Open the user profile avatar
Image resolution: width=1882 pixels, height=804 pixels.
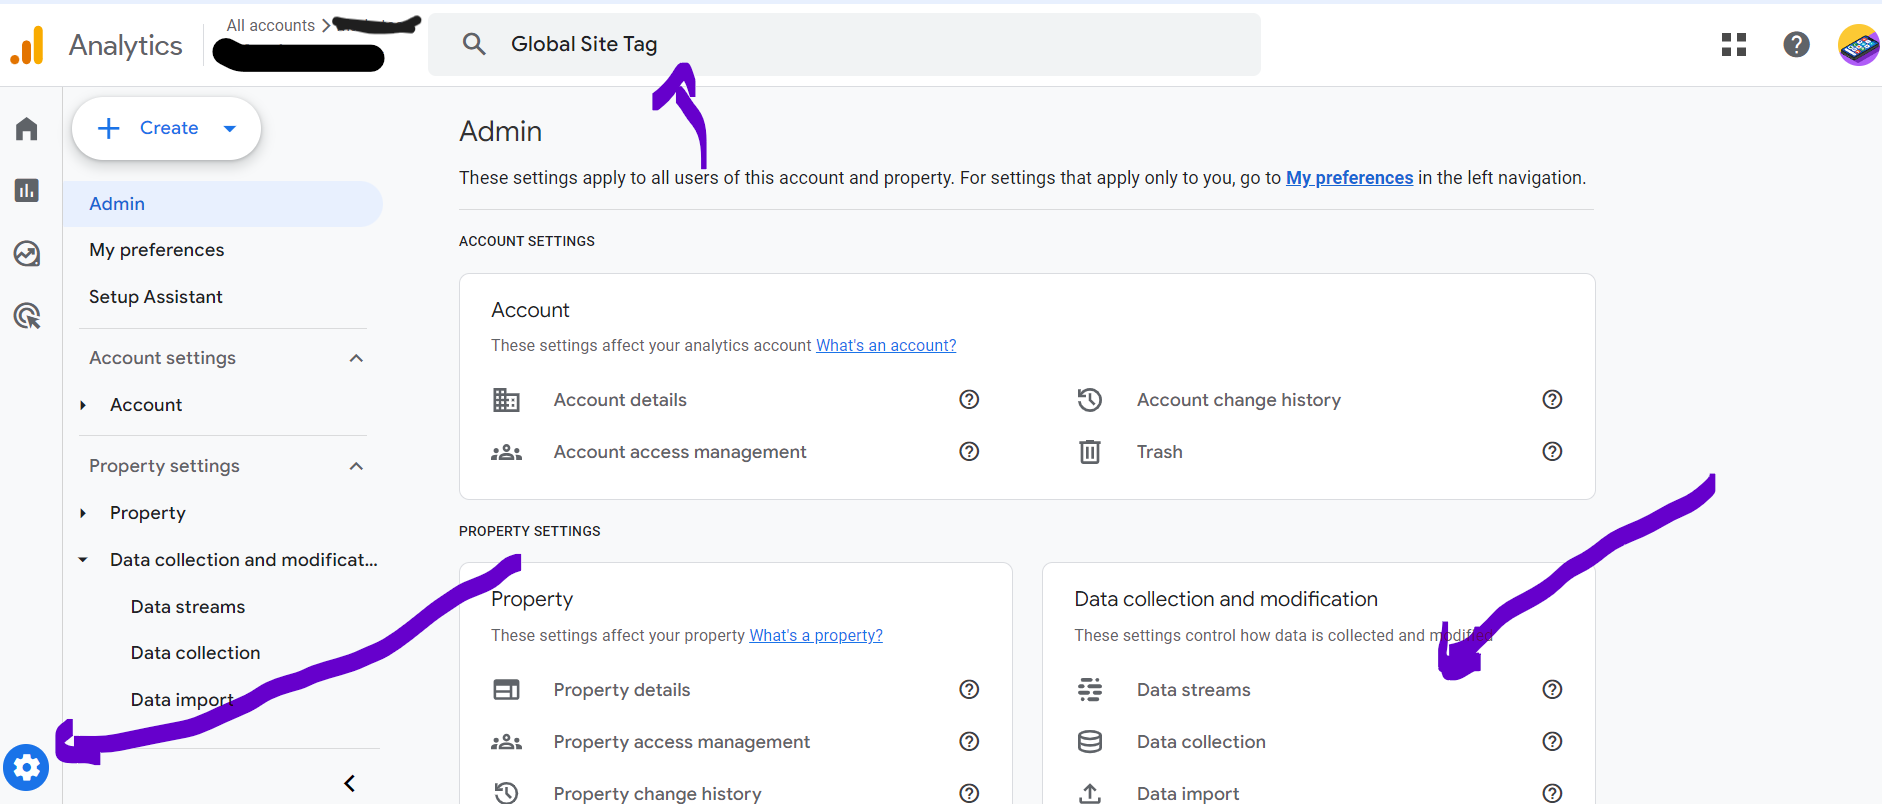tap(1857, 45)
